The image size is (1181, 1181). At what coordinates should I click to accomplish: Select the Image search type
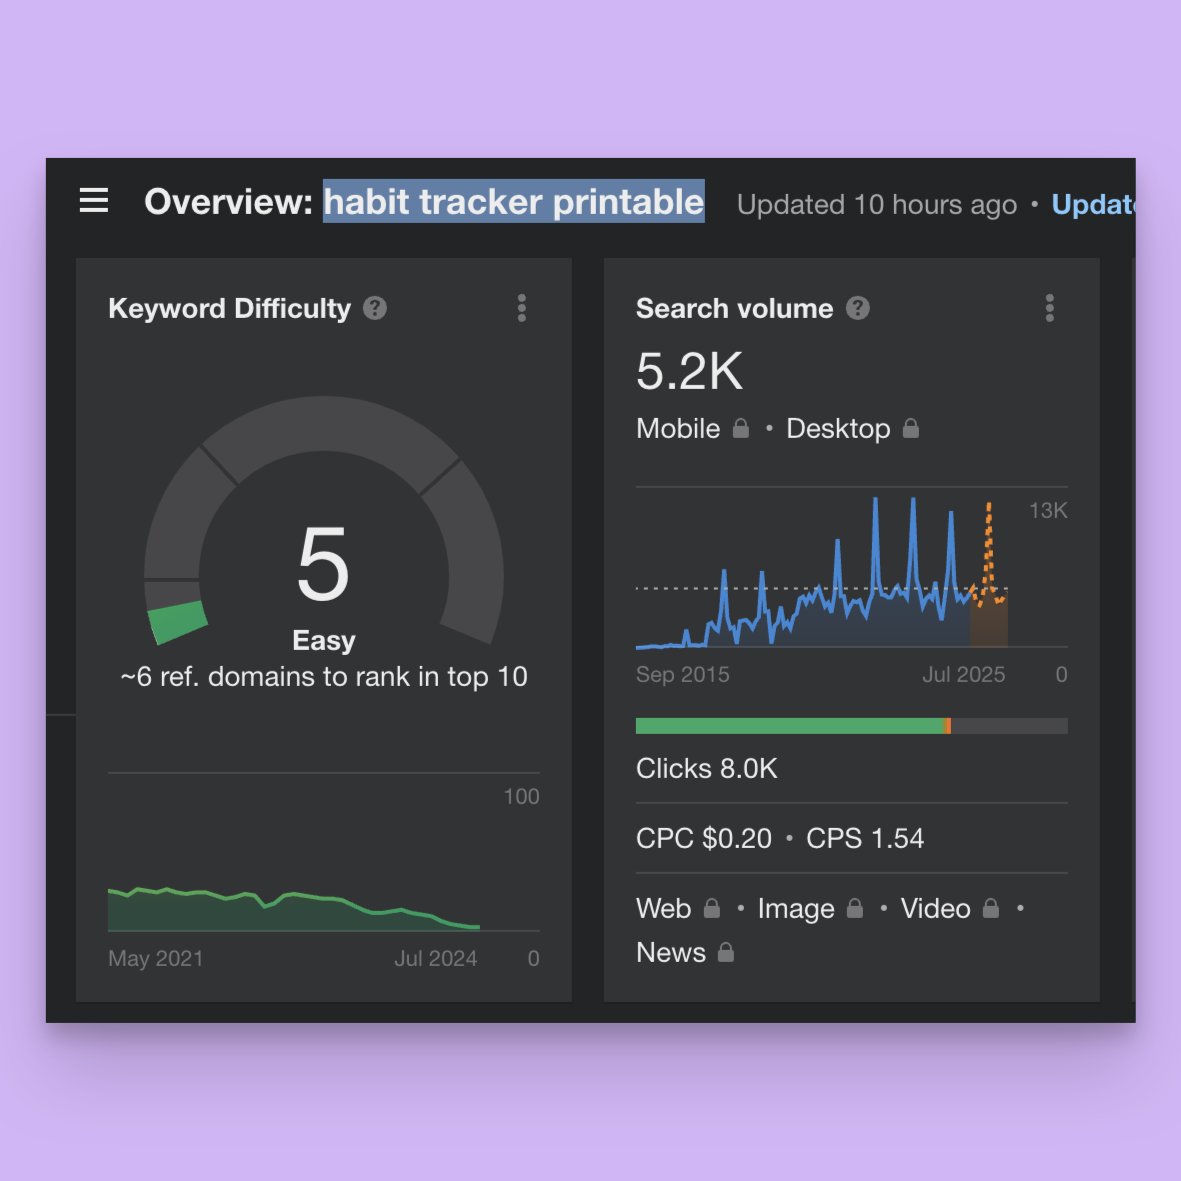(796, 908)
